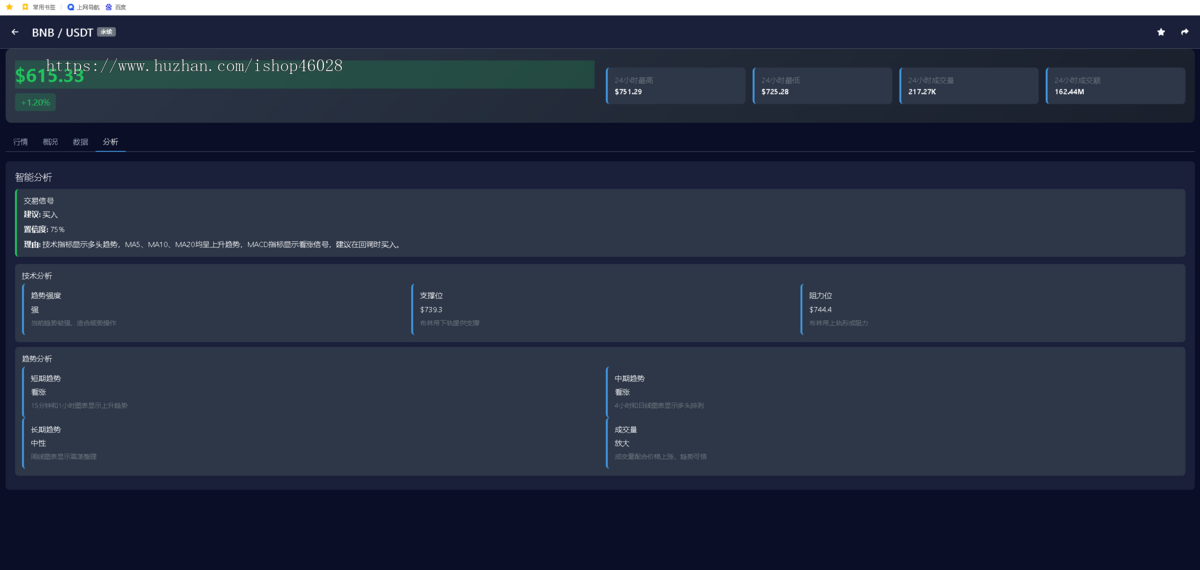Select the 24小时最高 card showing $751.29
Viewport: 1200px width, 570px height.
[x=676, y=86]
